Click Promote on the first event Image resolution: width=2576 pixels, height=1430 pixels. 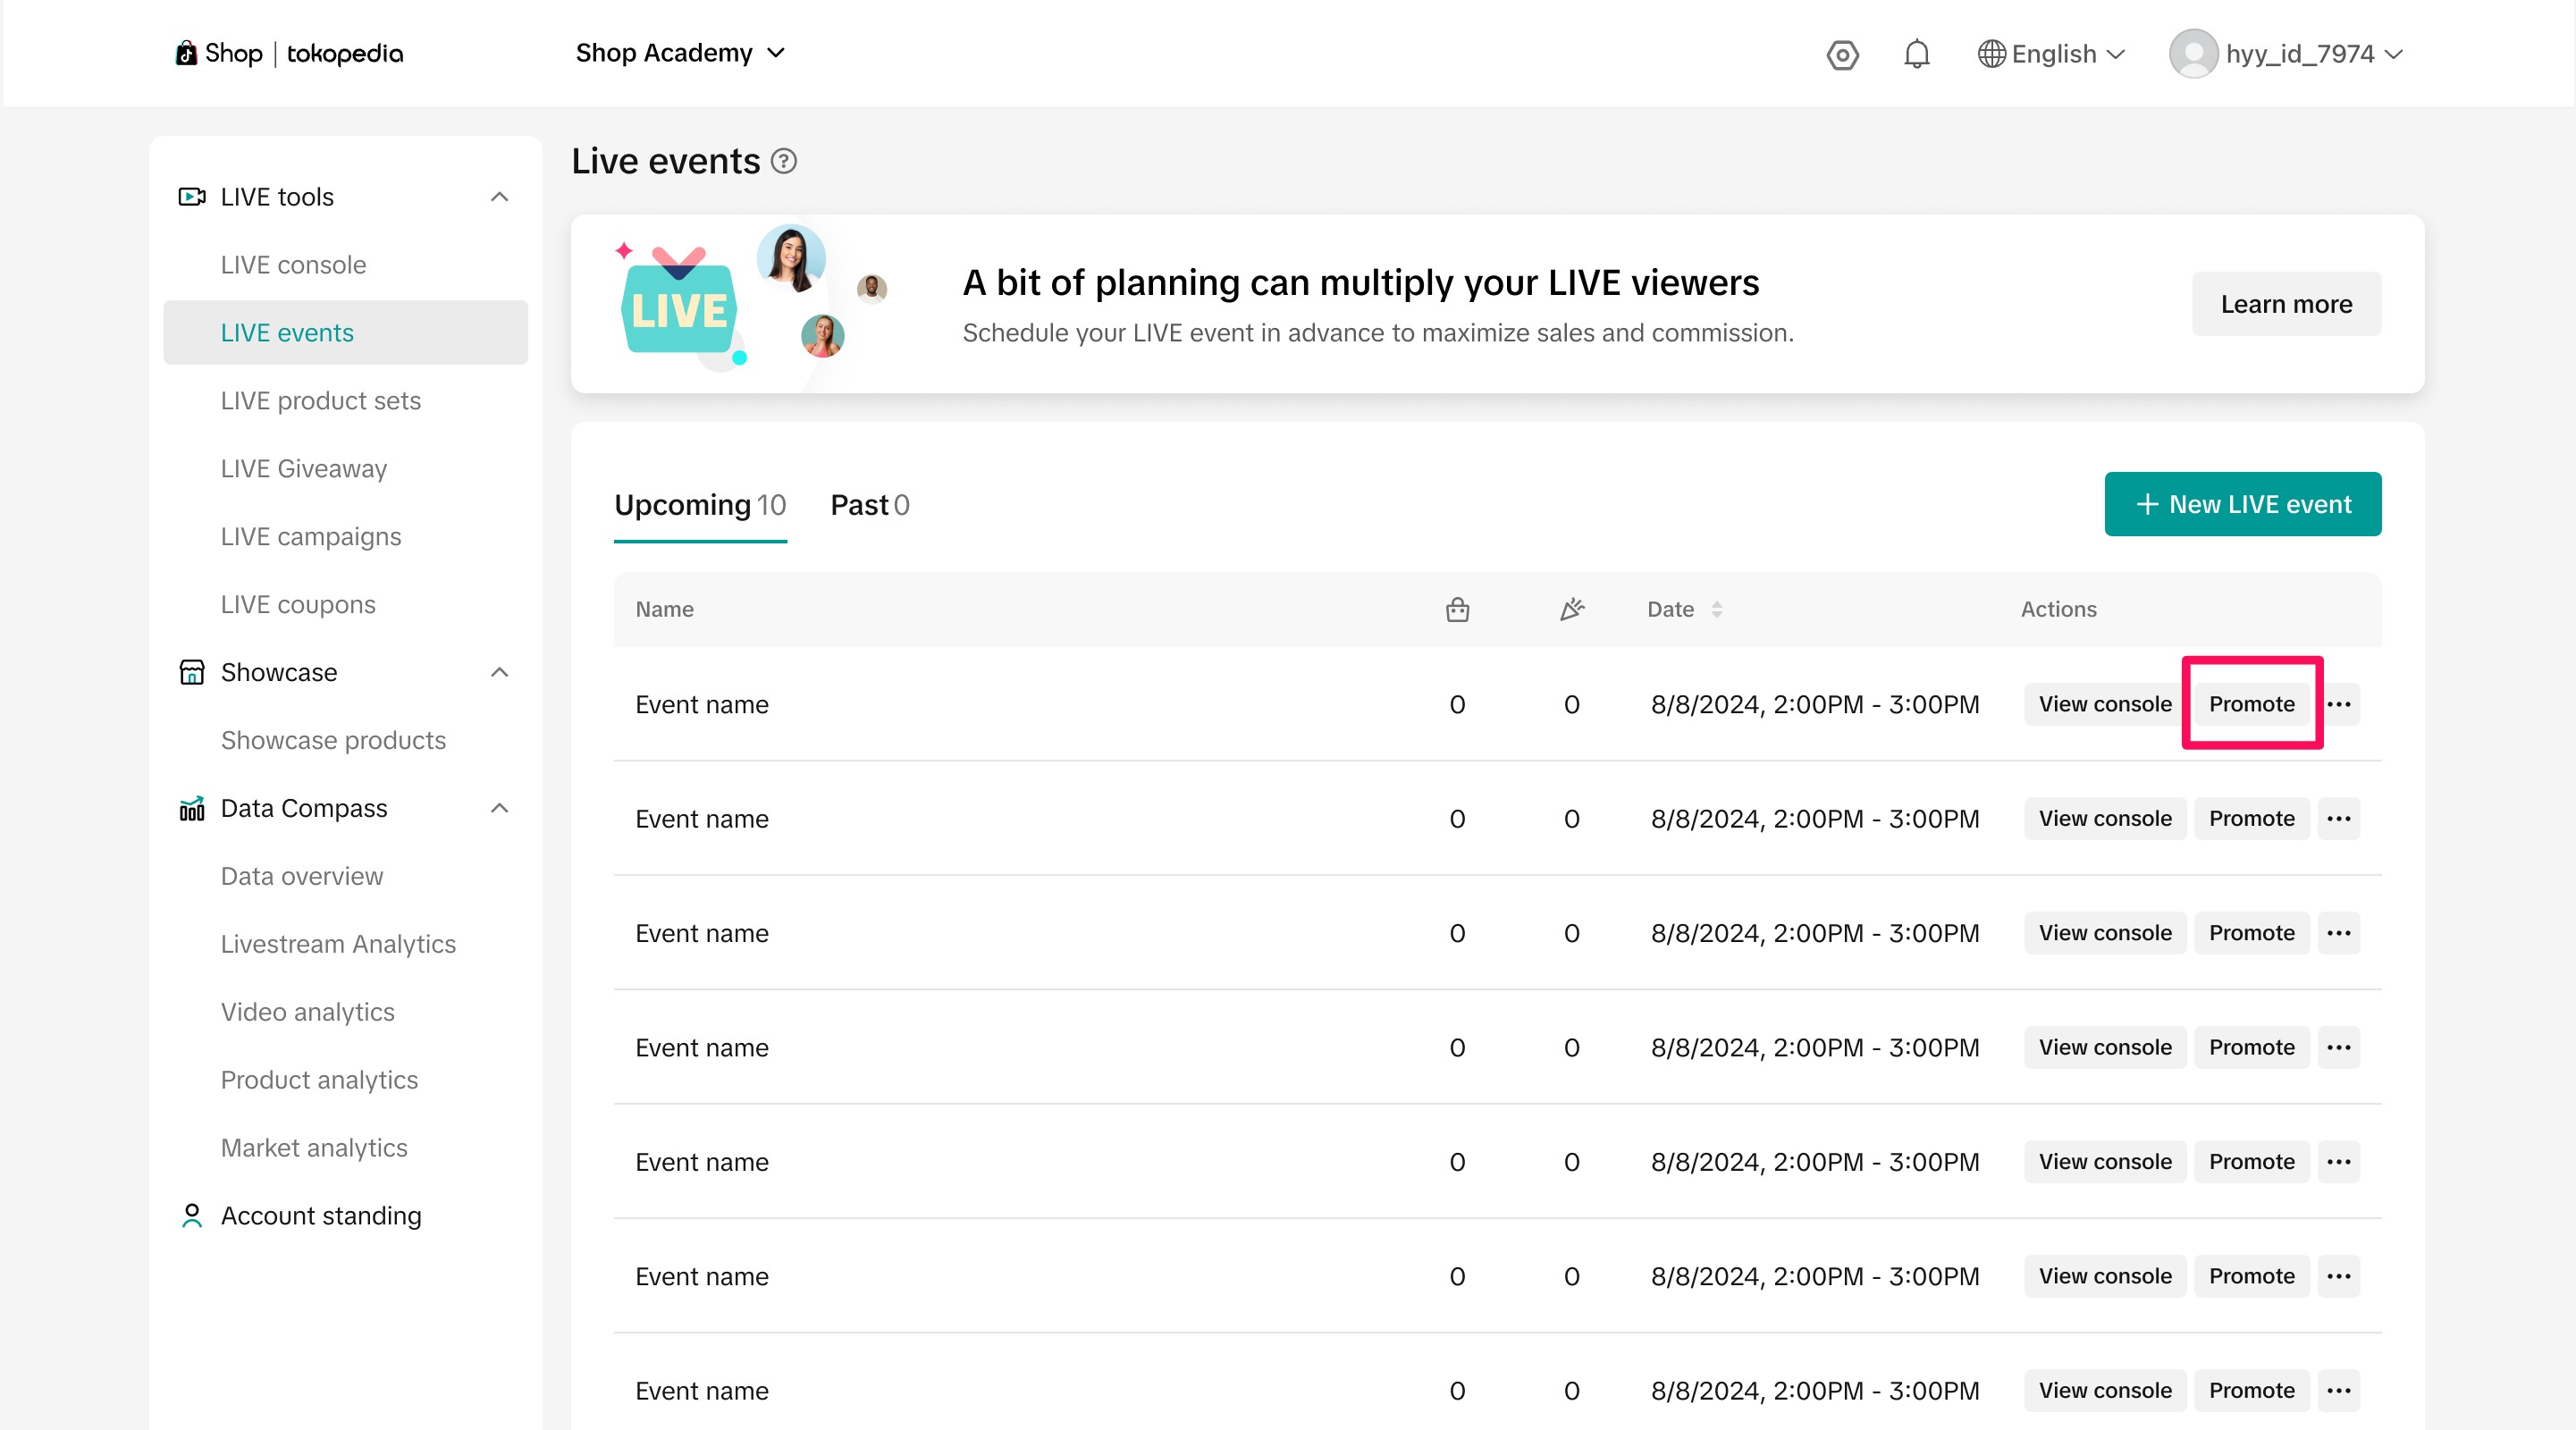point(2251,704)
